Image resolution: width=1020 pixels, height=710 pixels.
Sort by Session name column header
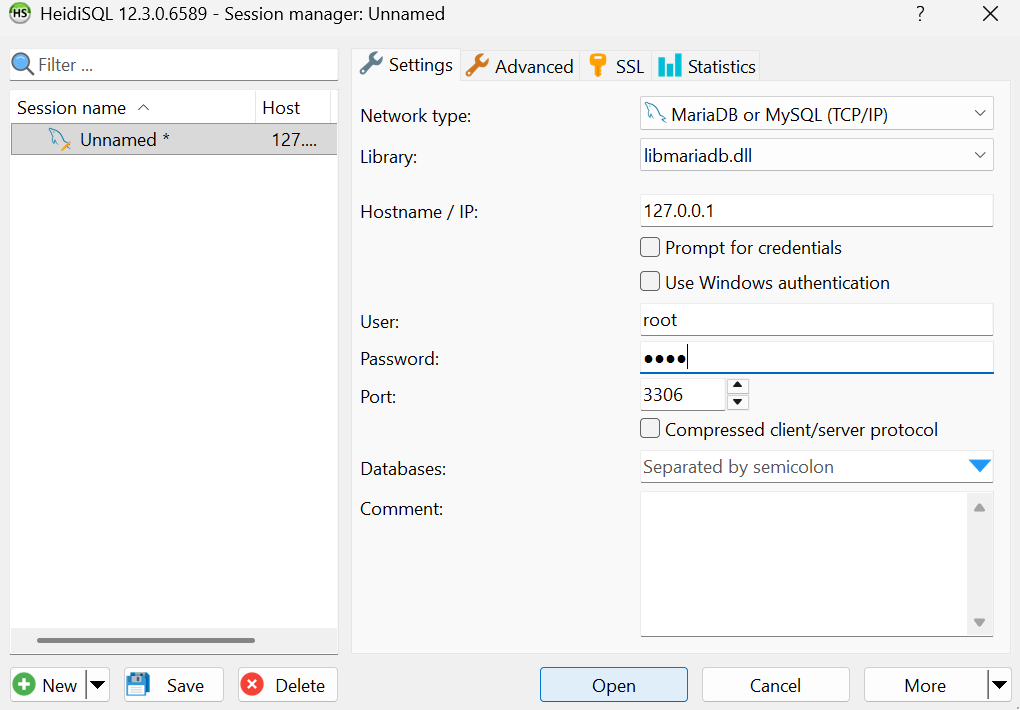[133, 107]
